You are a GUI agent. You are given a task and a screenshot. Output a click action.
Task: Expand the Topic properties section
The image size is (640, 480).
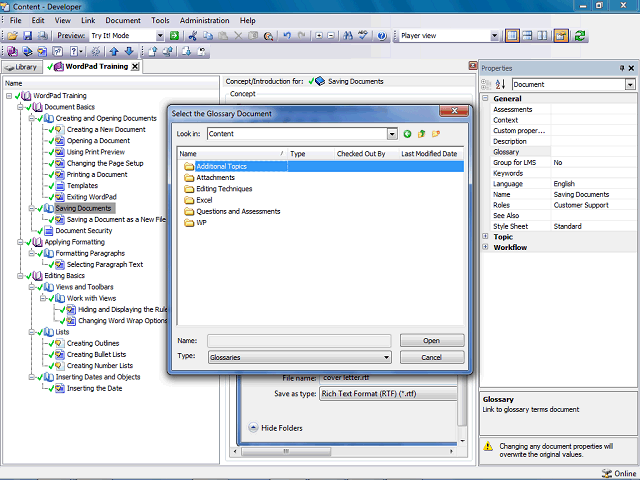tap(485, 236)
